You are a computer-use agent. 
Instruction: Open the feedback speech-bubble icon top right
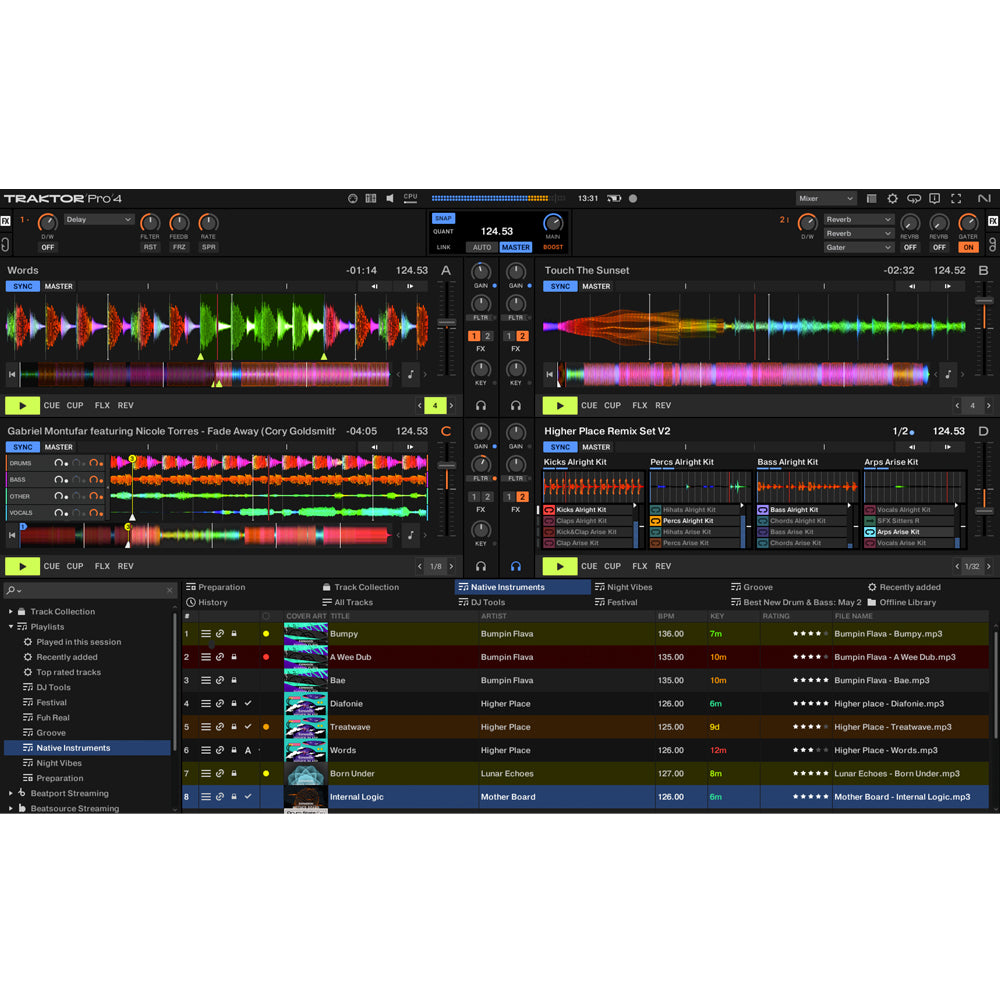point(913,199)
